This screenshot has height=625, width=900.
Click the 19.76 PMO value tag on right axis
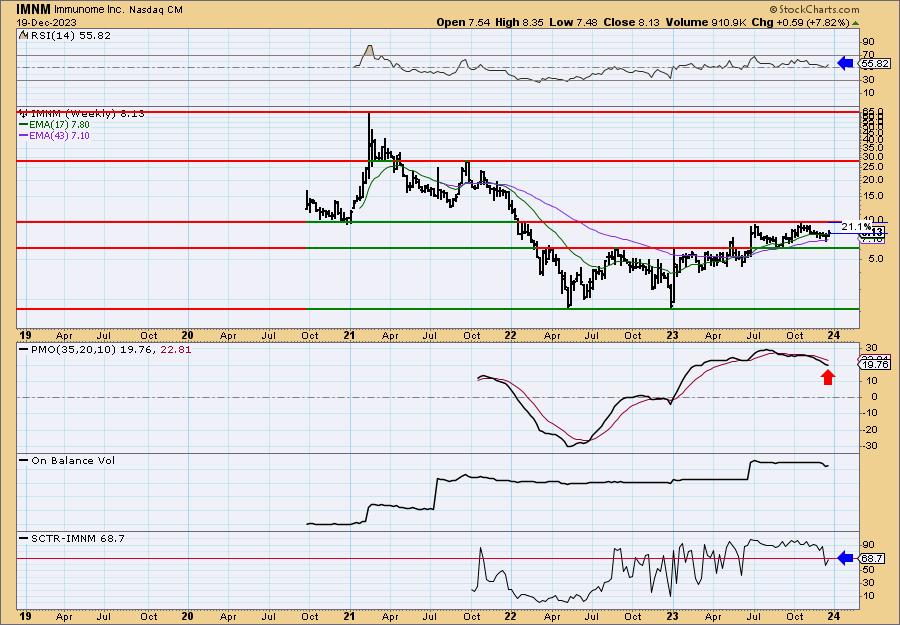coord(875,364)
